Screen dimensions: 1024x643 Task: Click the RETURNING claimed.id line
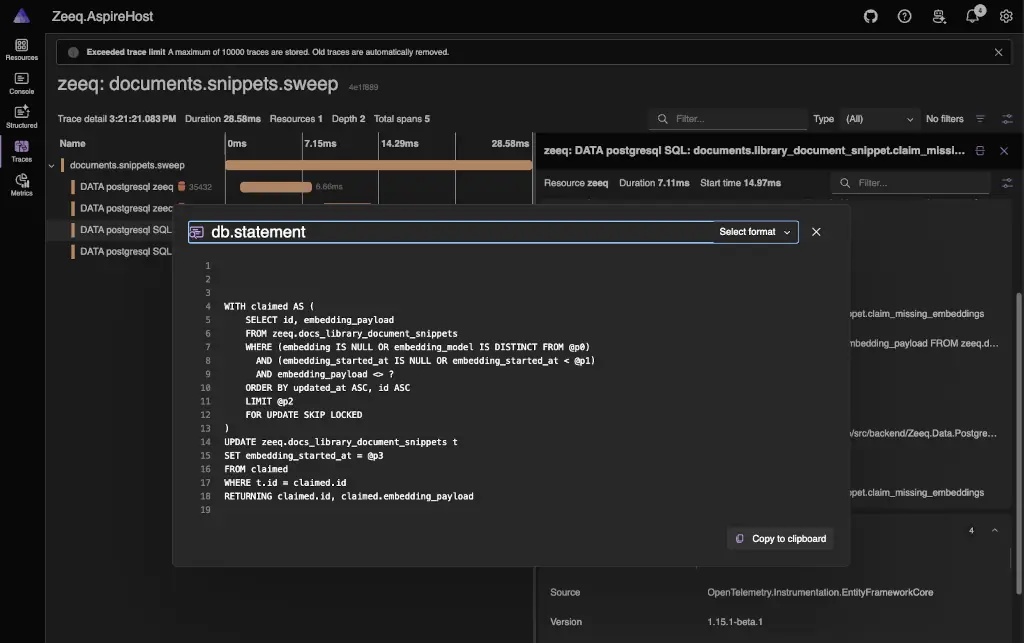click(x=349, y=496)
